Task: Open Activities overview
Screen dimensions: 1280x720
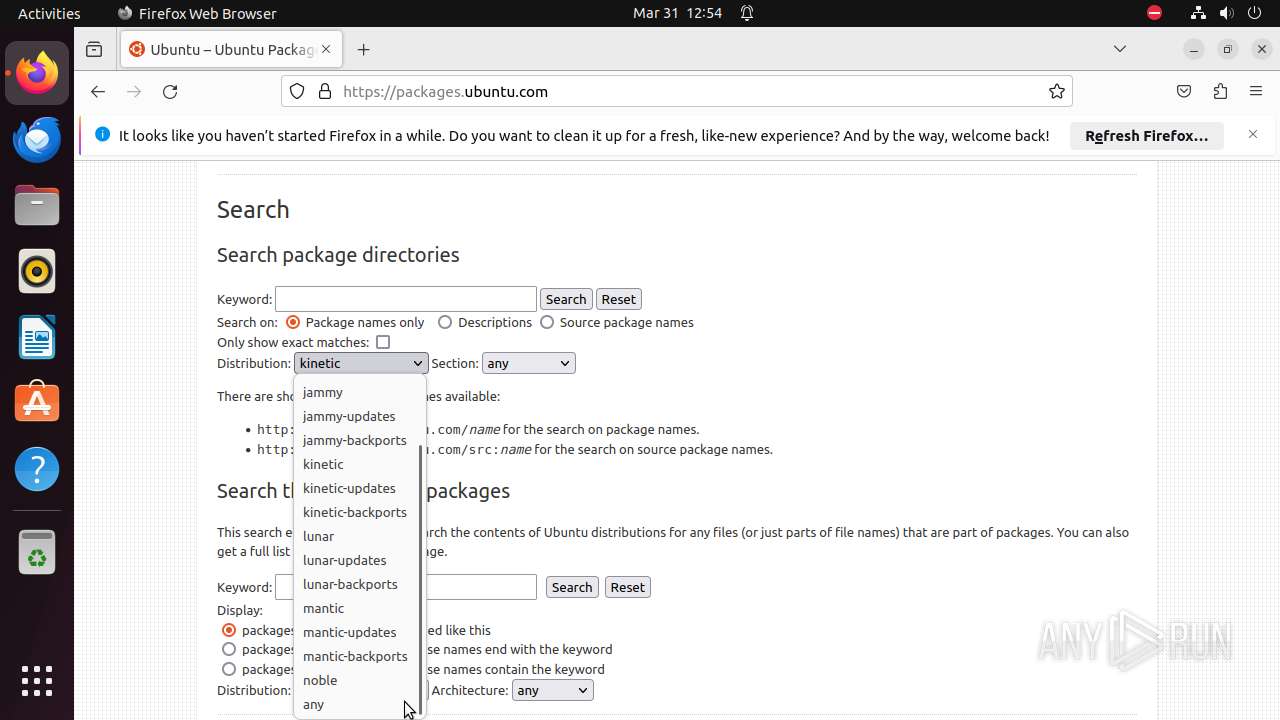Action: click(x=49, y=13)
